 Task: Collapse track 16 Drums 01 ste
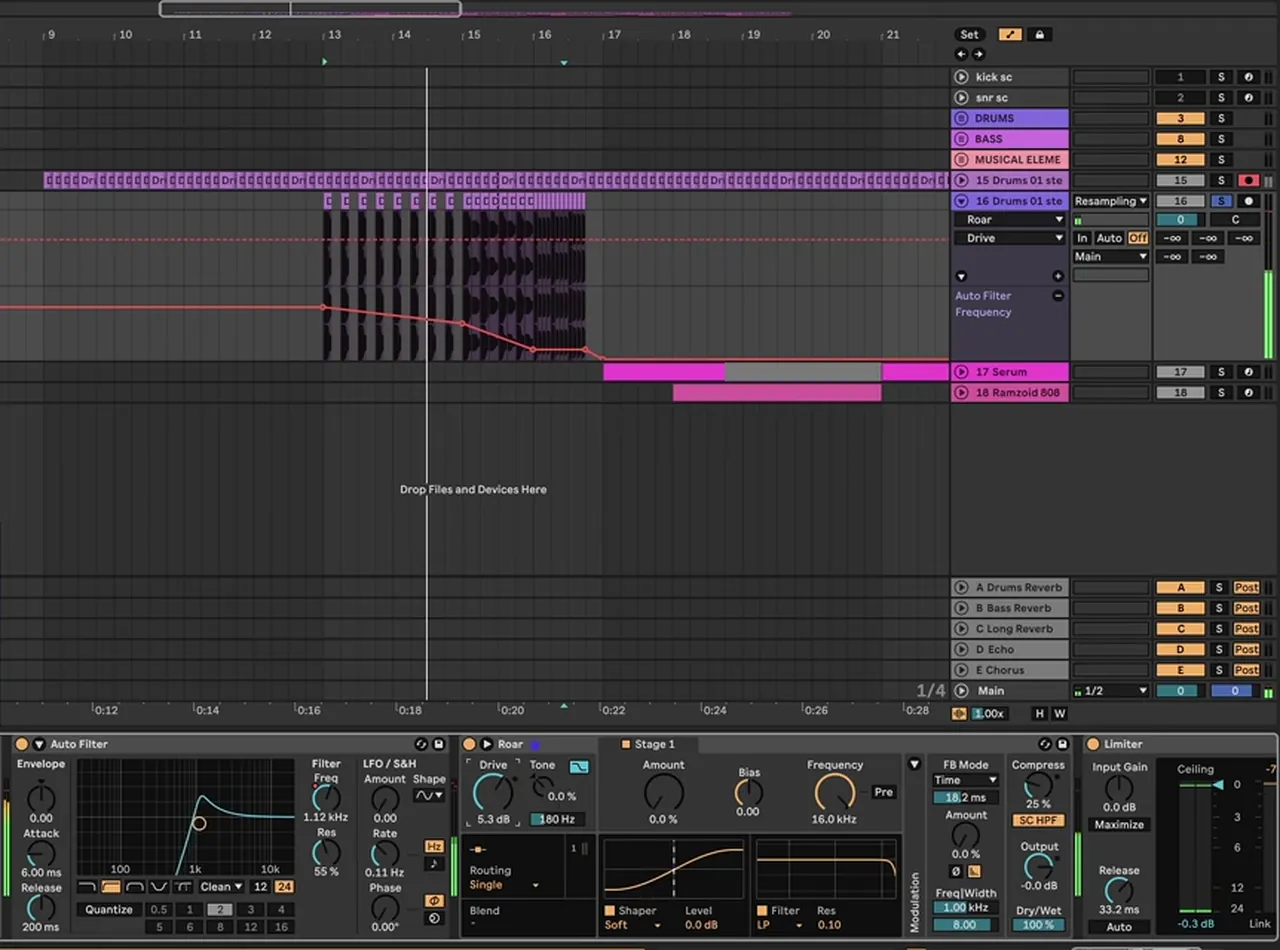(961, 201)
